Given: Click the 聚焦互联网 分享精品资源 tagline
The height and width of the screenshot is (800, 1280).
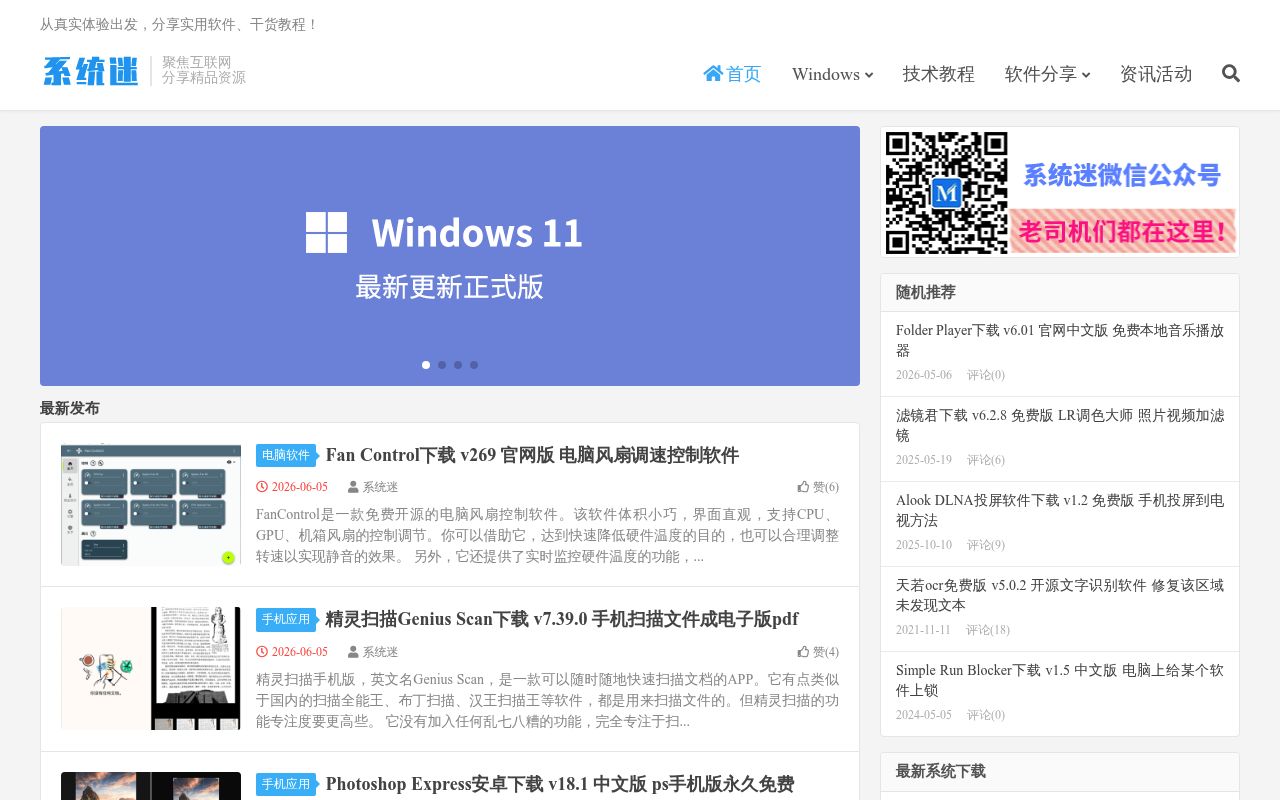Looking at the screenshot, I should tap(204, 70).
